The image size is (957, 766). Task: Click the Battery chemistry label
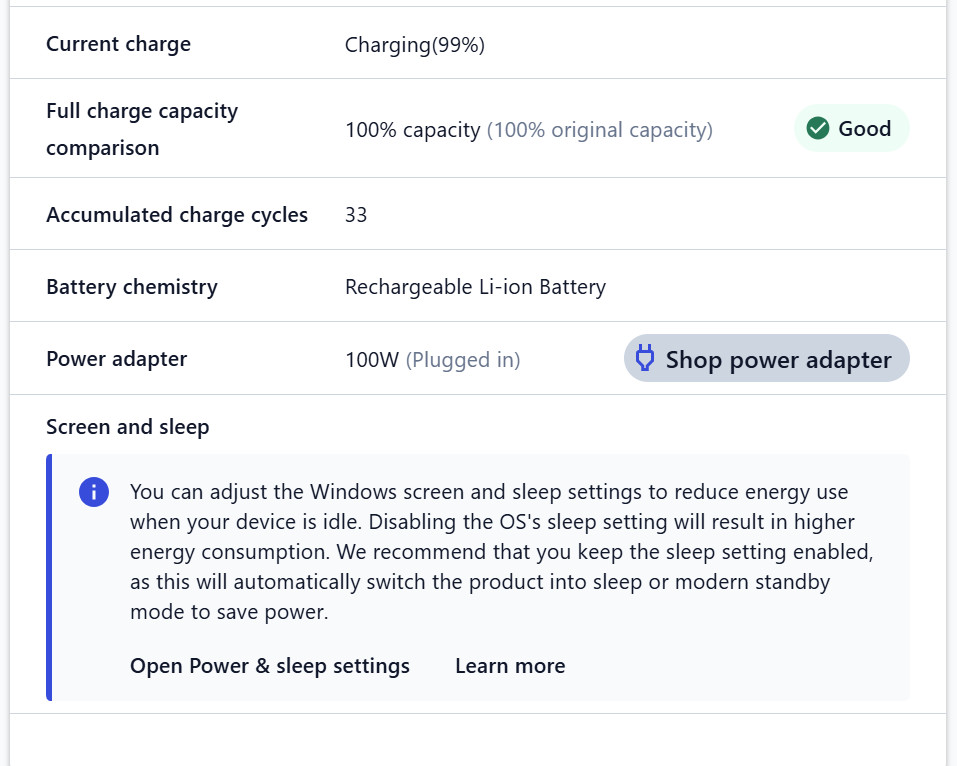click(x=132, y=287)
